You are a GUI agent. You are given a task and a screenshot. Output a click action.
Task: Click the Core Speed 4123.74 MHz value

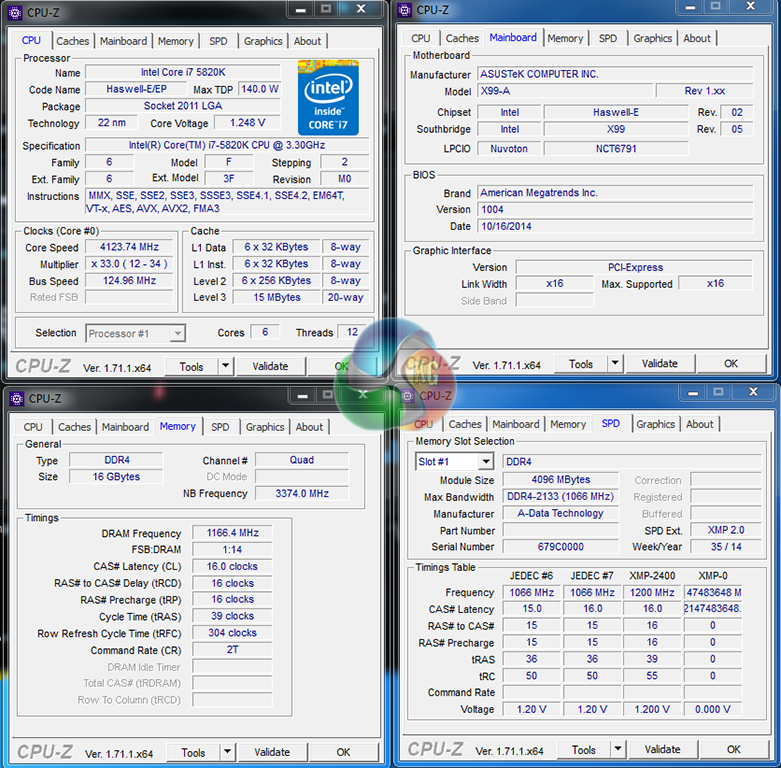click(x=129, y=247)
